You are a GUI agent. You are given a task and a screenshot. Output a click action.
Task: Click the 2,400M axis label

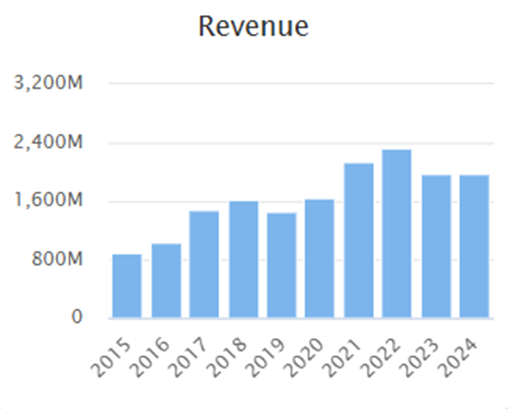click(48, 142)
